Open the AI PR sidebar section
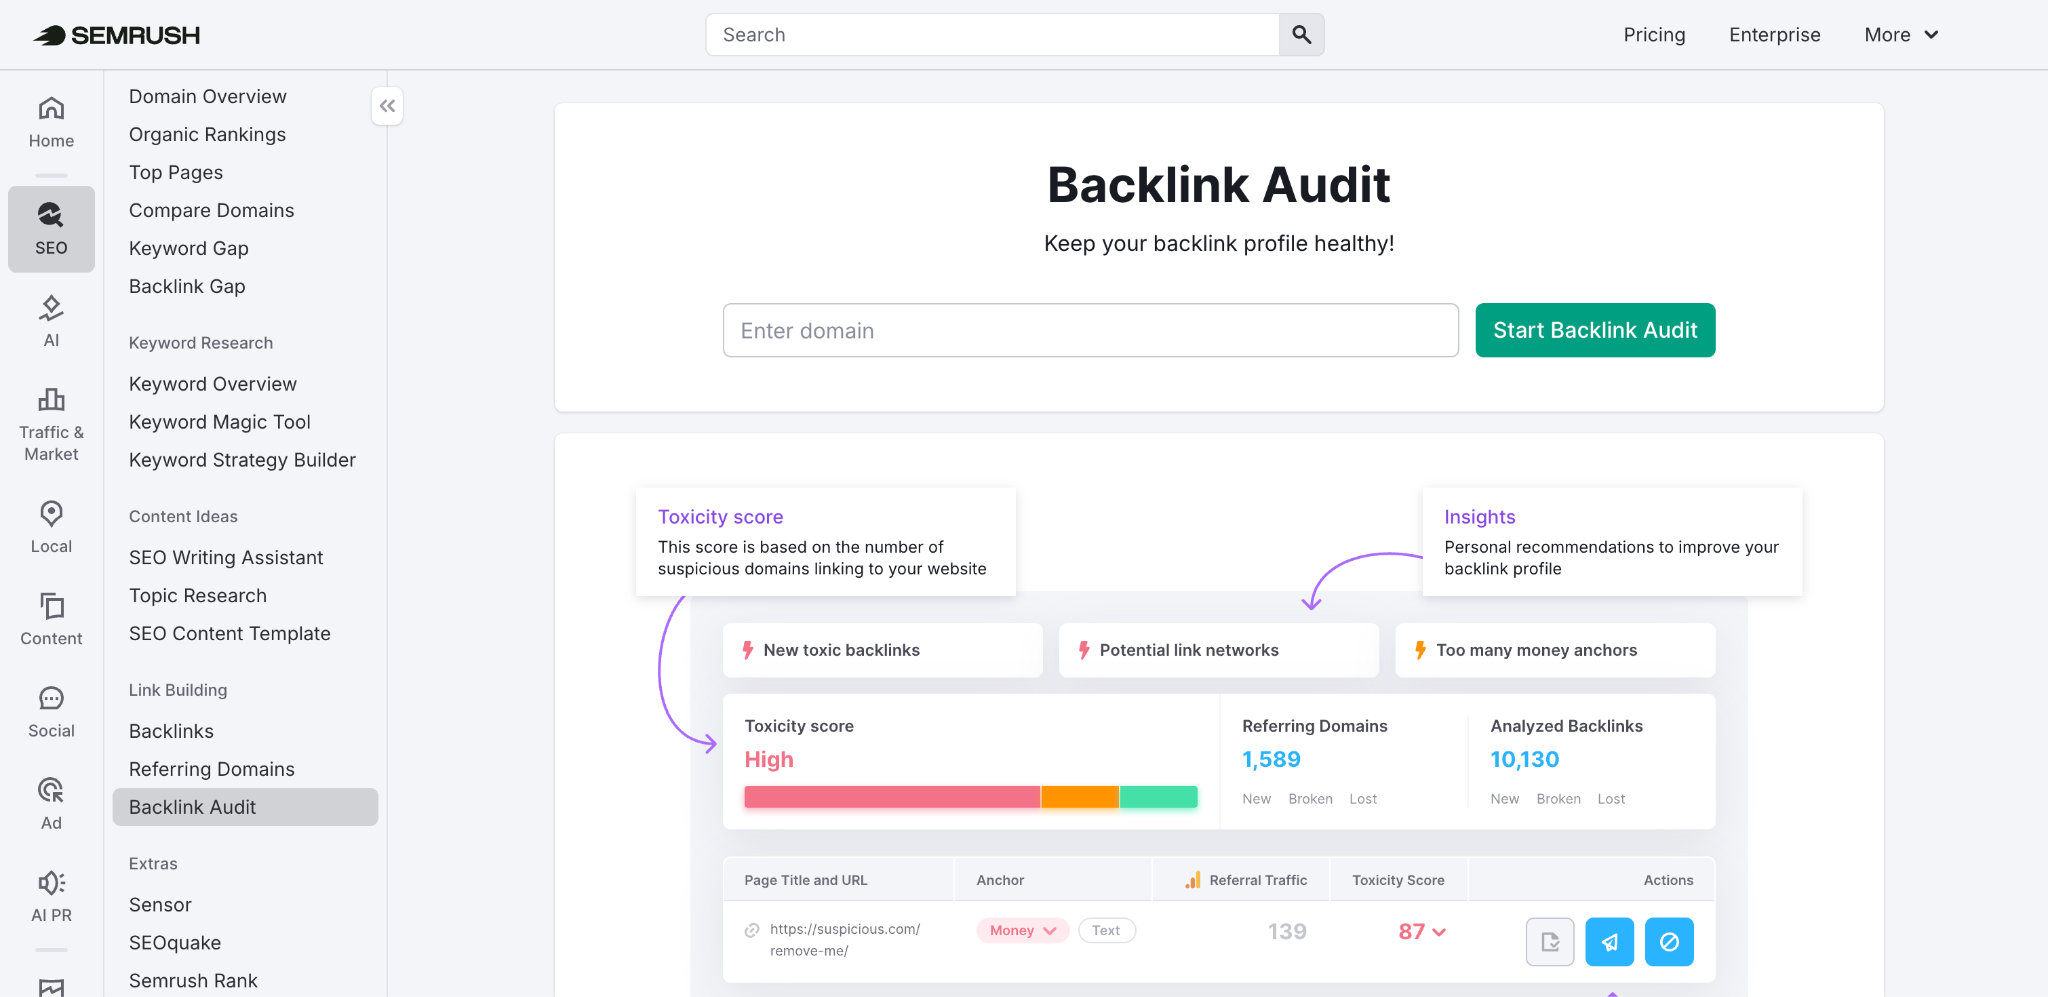 (51, 896)
